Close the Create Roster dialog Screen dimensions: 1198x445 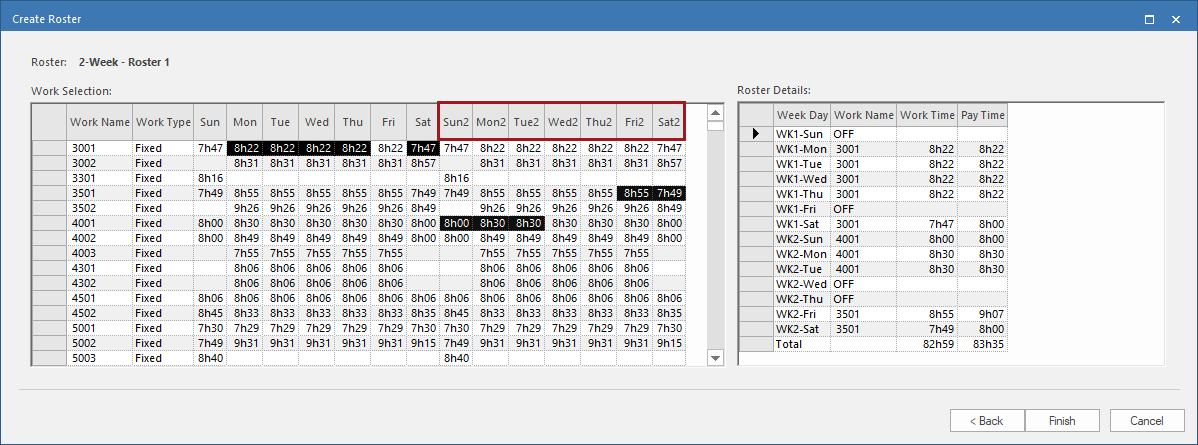click(1178, 18)
